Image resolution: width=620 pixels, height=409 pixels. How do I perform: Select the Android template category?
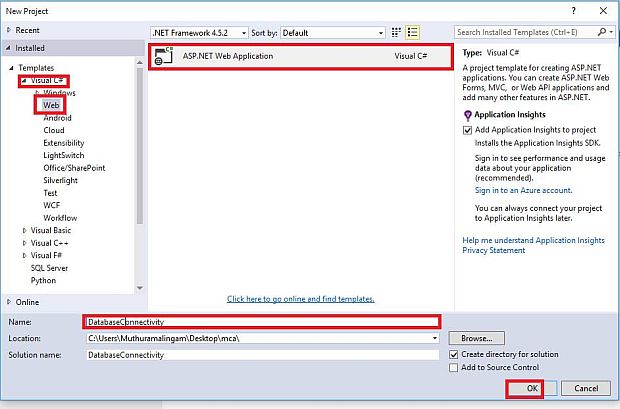pyautogui.click(x=57, y=118)
